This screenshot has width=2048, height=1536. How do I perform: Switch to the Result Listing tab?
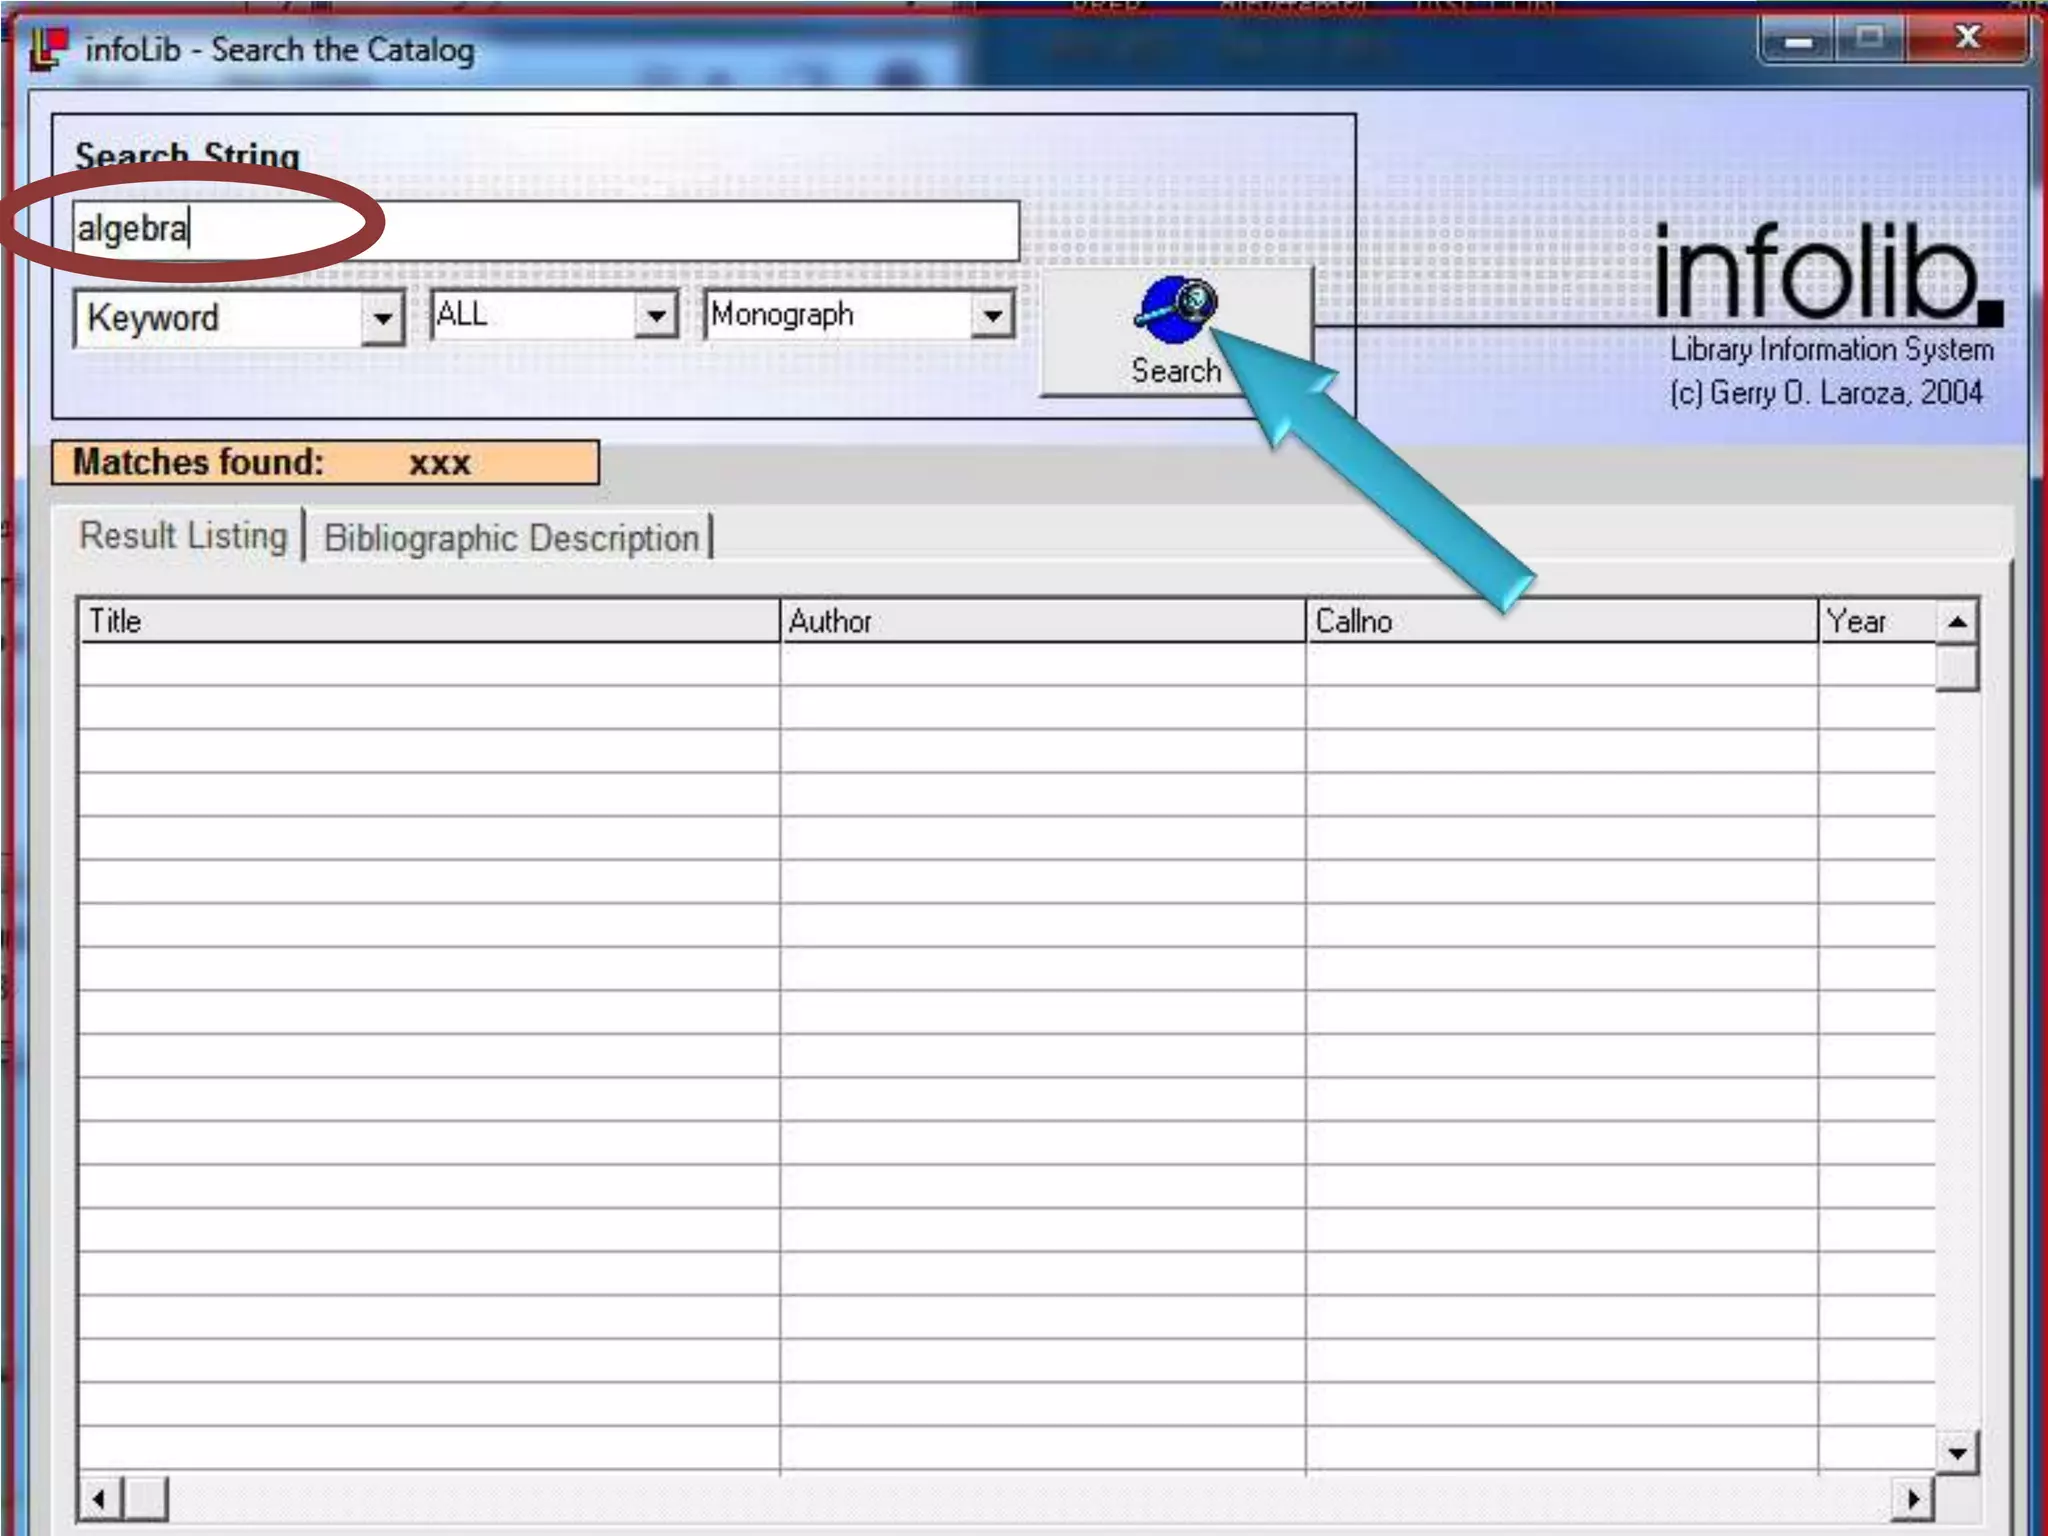183,536
